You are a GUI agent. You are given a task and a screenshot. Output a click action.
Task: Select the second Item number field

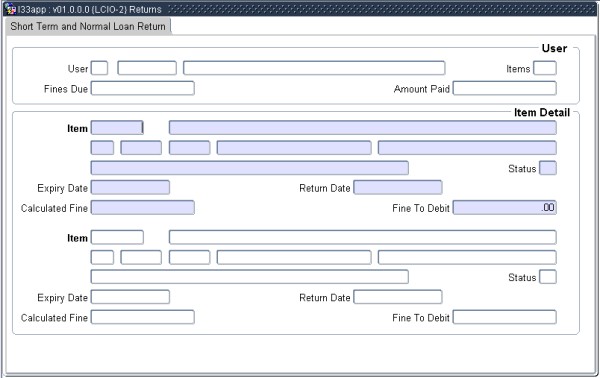117,237
